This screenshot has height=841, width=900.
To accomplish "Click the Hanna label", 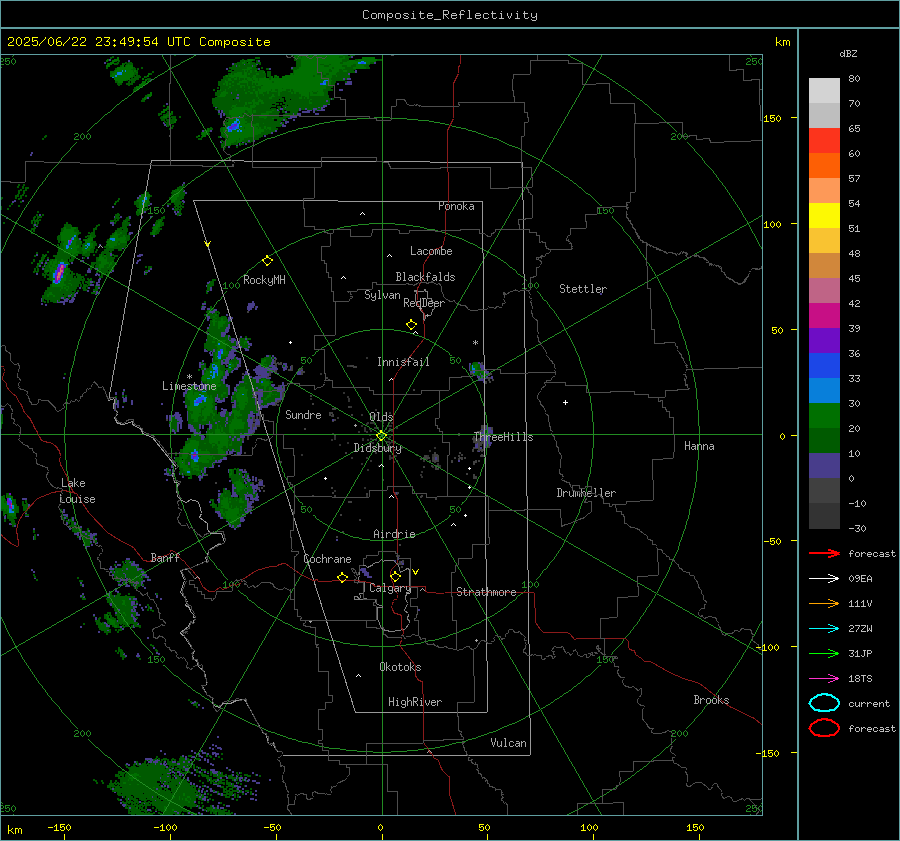I will click(x=699, y=446).
